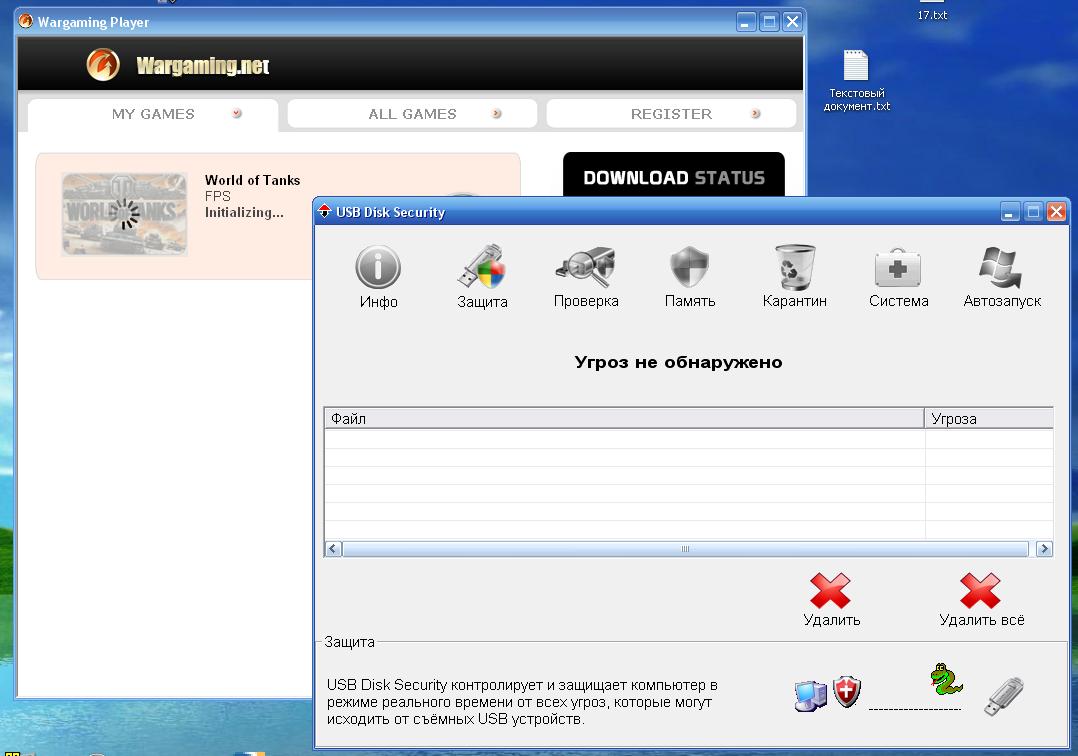The image size is (1078, 756).
Task: Open the Защита shield section
Action: pyautogui.click(x=482, y=276)
